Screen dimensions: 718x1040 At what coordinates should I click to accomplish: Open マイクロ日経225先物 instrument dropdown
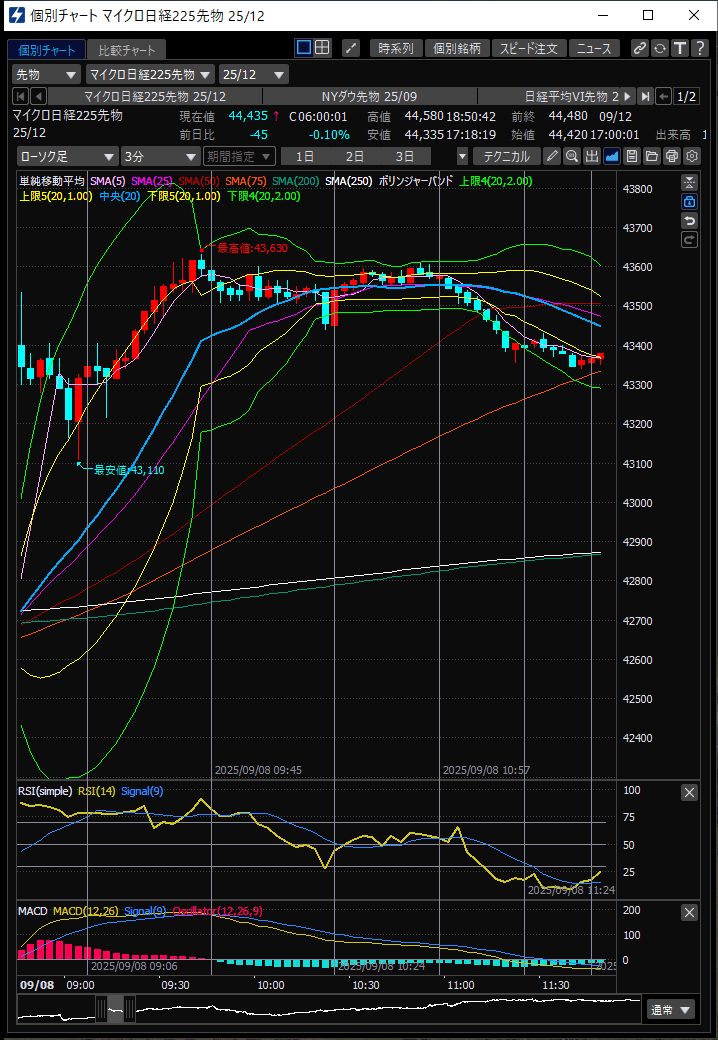(150, 74)
